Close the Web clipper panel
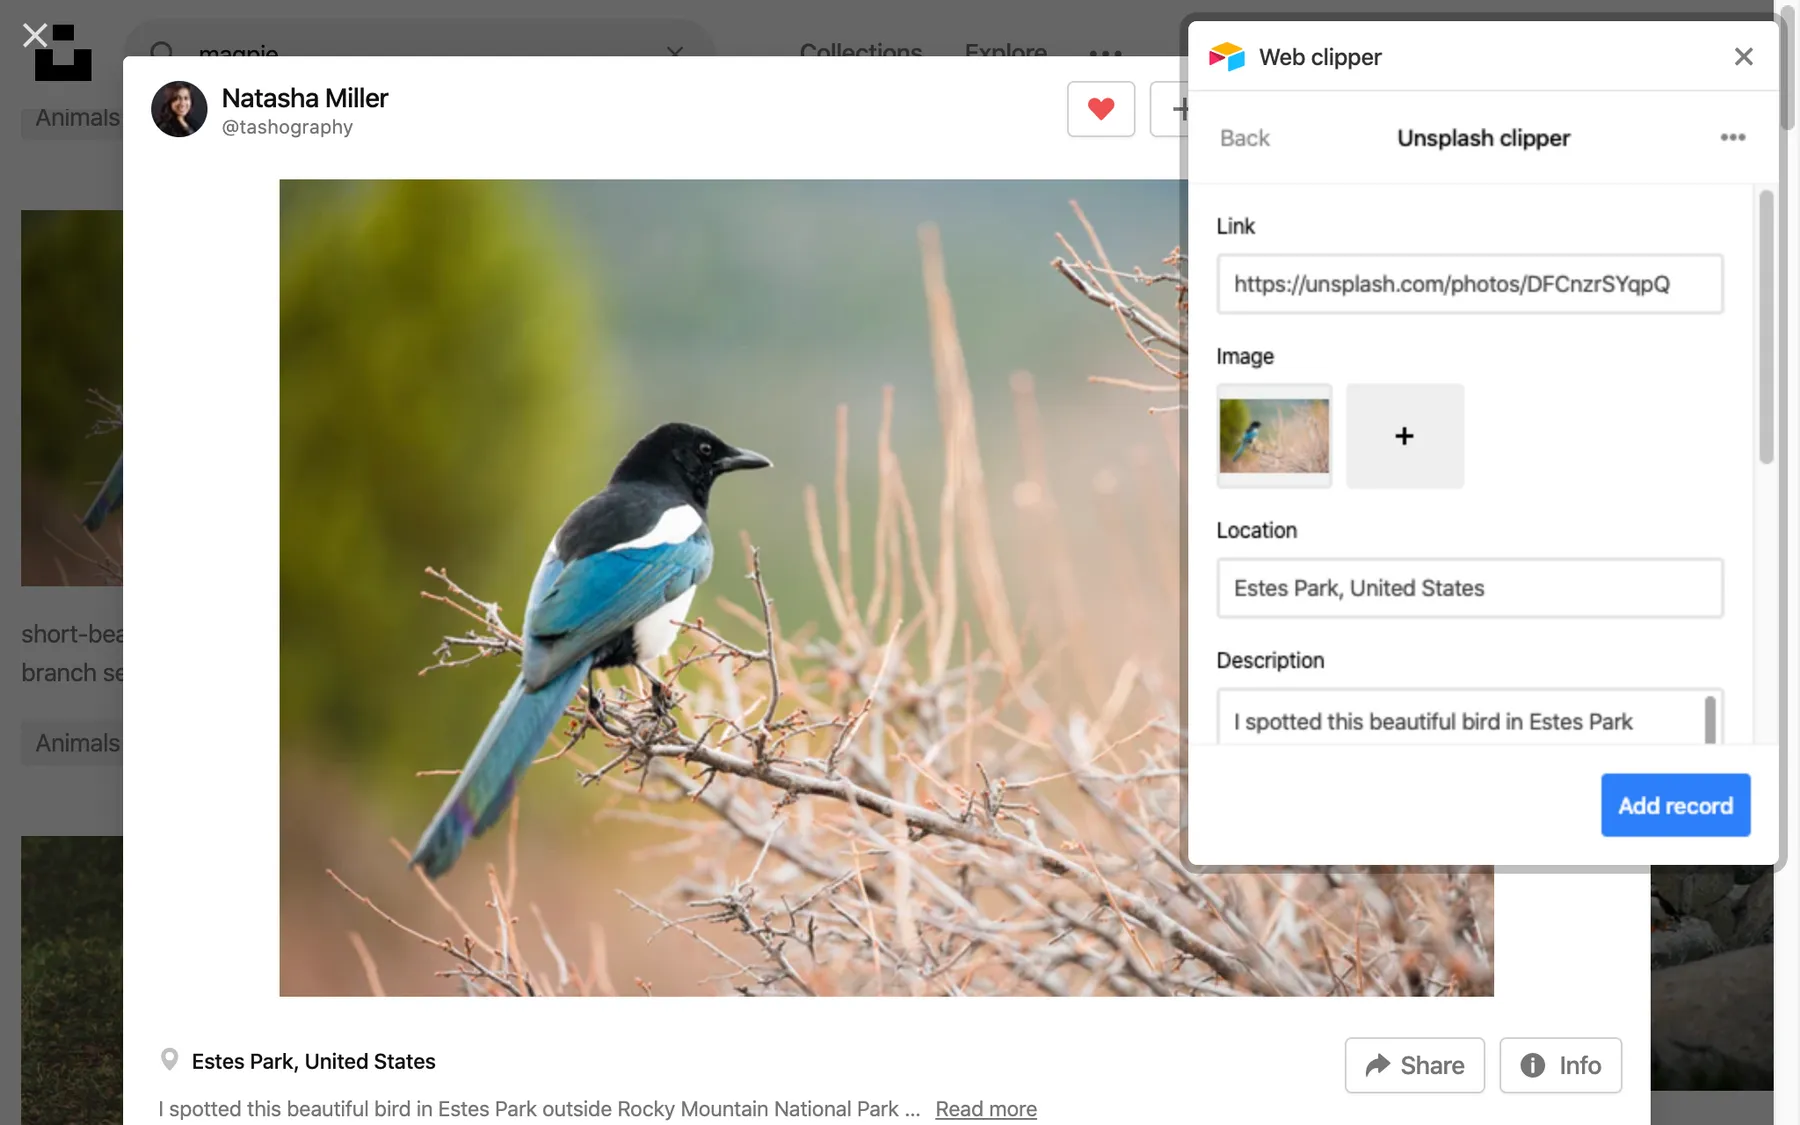Viewport: 1800px width, 1125px height. coord(1743,57)
